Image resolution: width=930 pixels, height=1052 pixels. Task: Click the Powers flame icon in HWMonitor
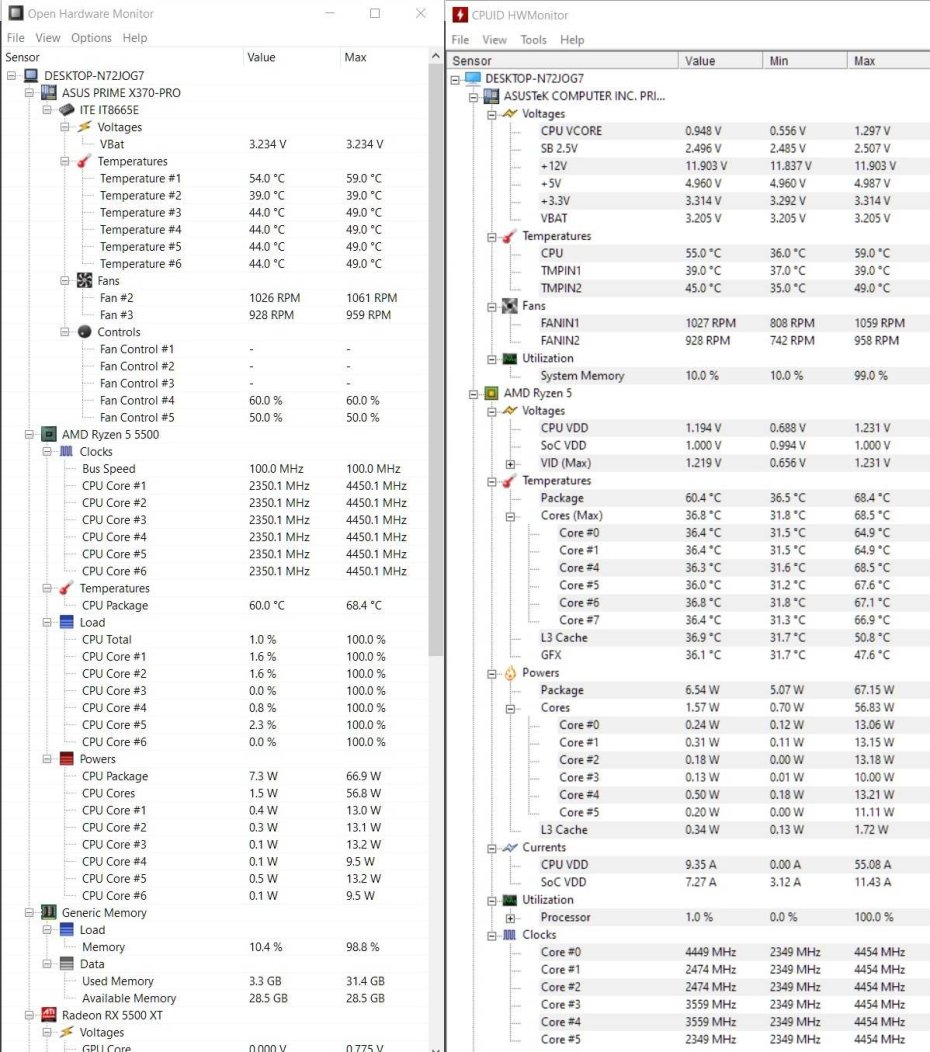point(510,672)
